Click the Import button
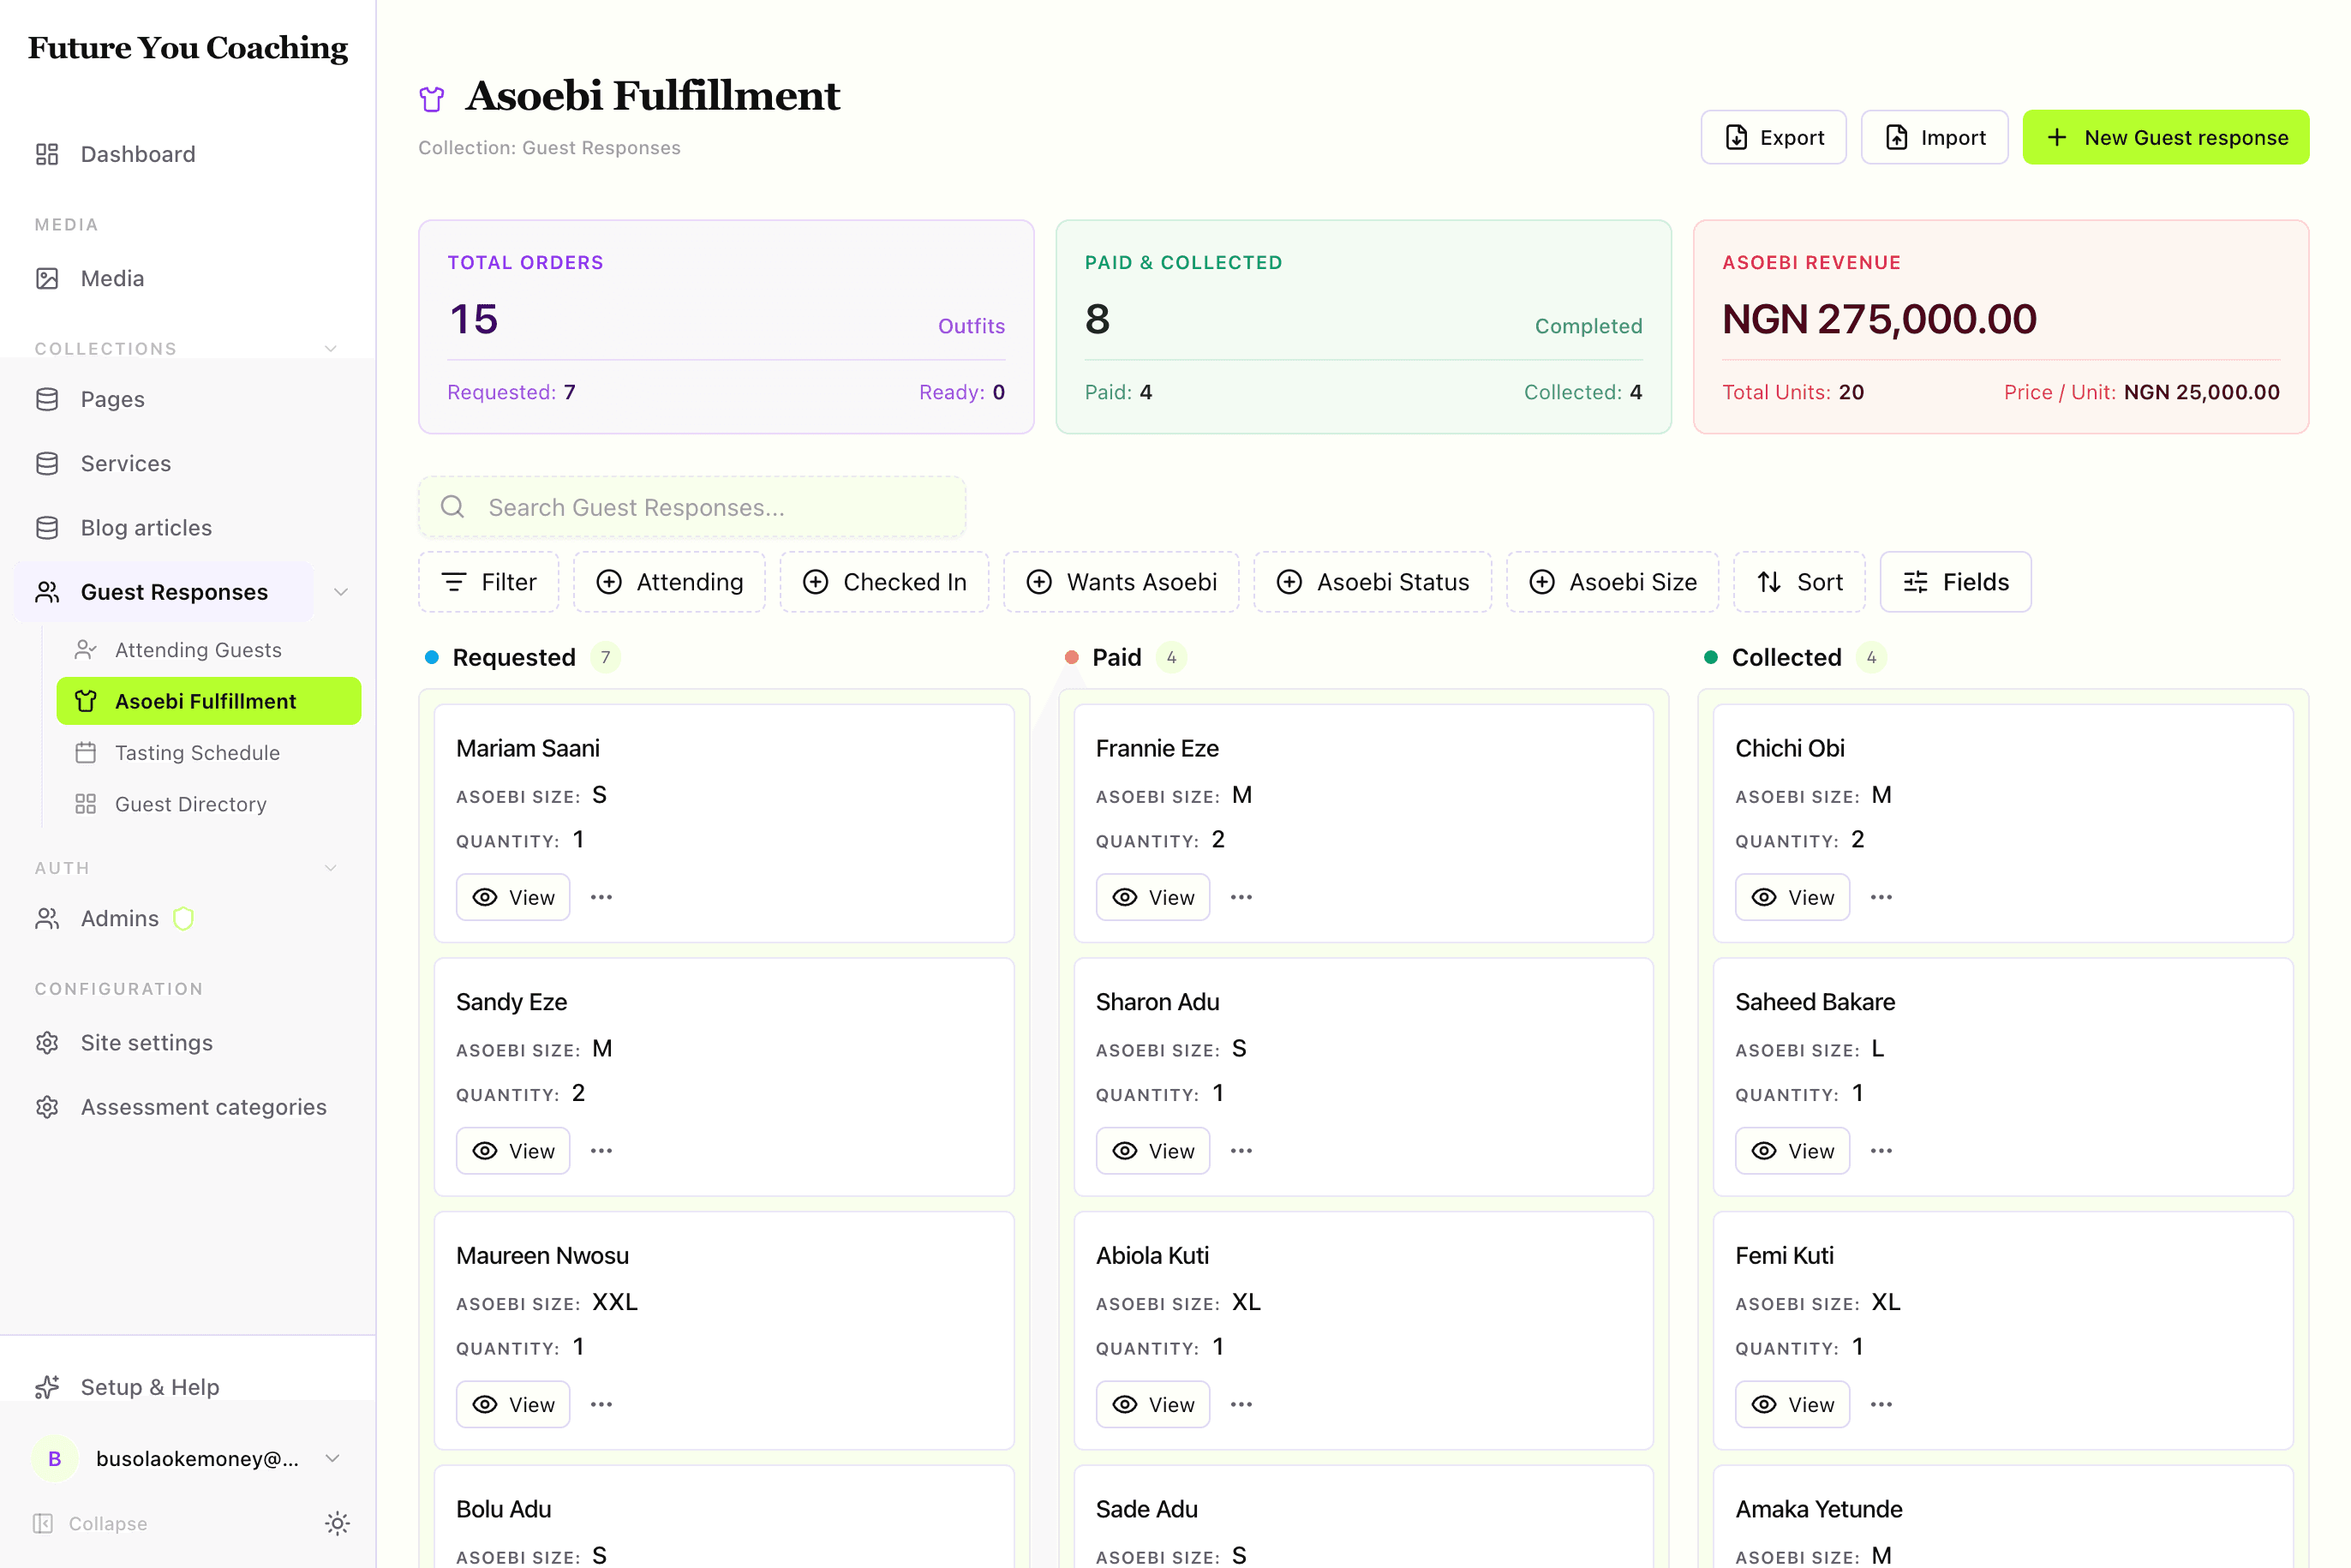Screen dimensions: 2351x1568 click(1935, 137)
